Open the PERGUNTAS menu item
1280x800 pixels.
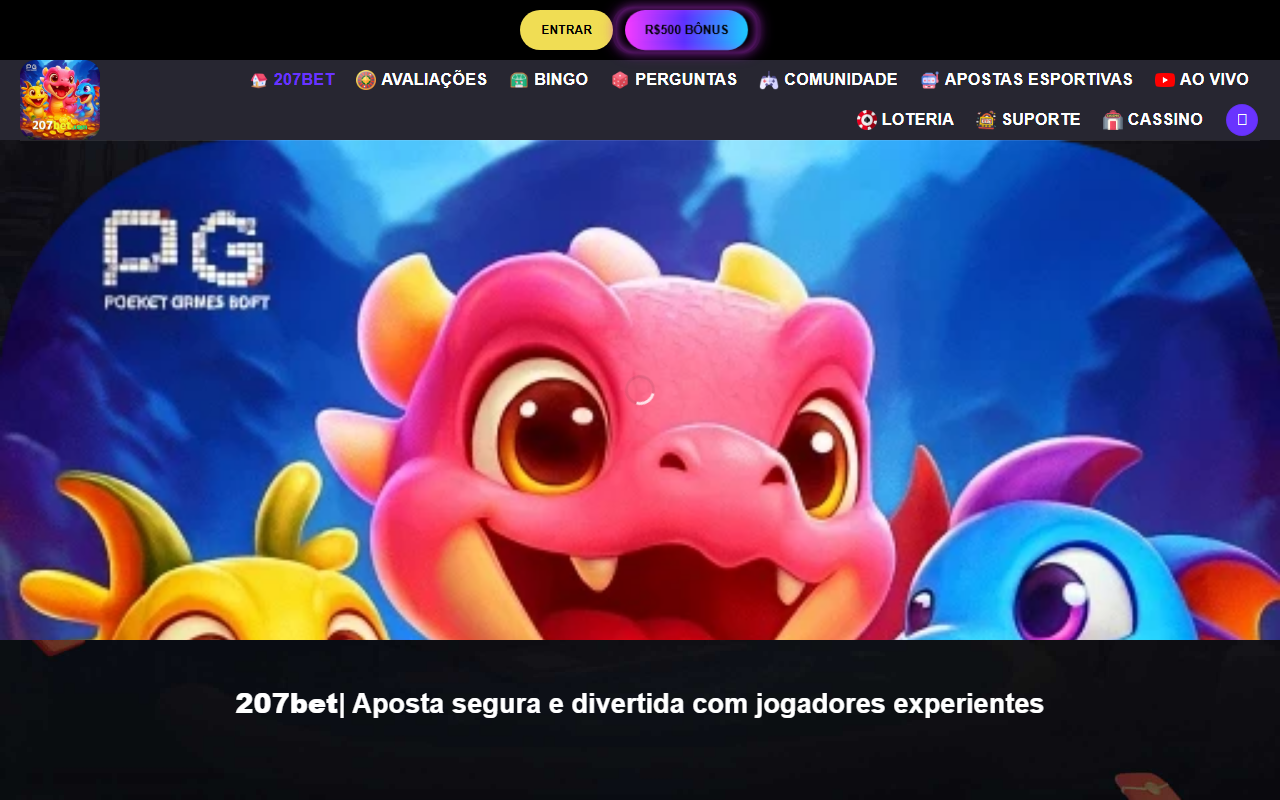[x=686, y=80]
